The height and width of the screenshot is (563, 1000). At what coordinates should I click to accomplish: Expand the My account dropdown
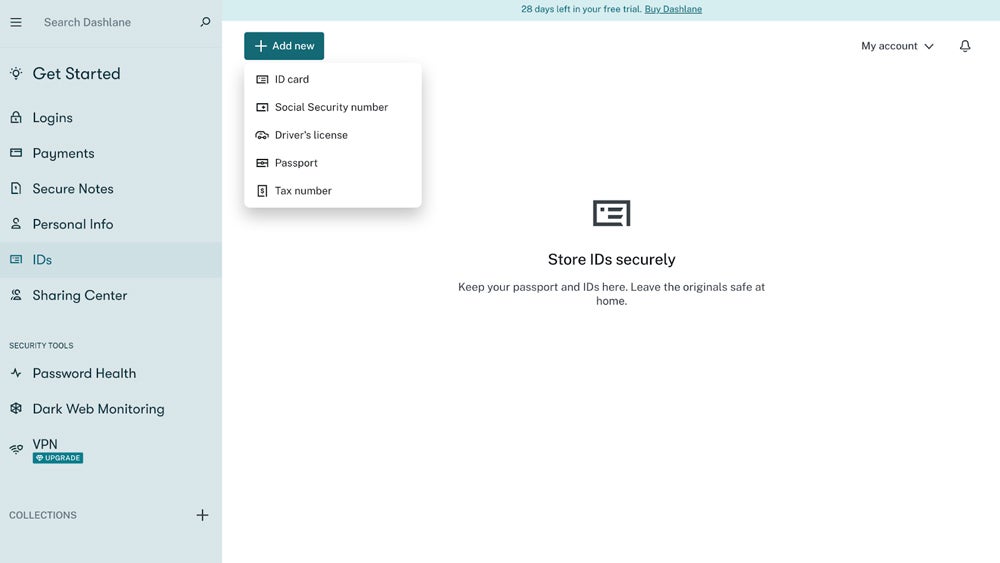pos(897,46)
